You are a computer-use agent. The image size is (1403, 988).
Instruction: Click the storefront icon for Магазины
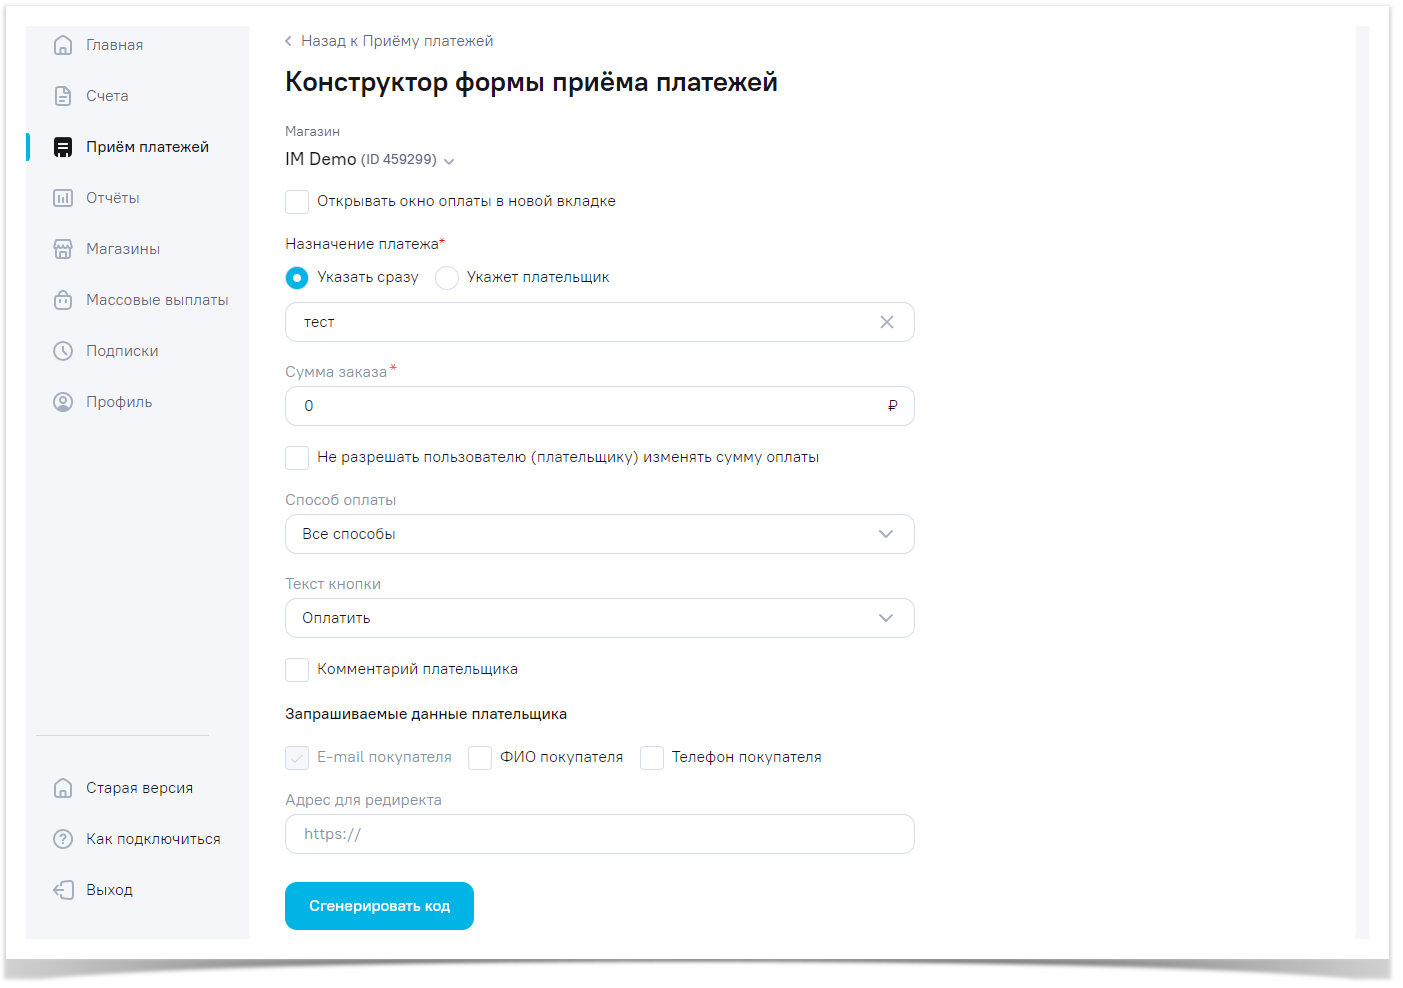63,249
